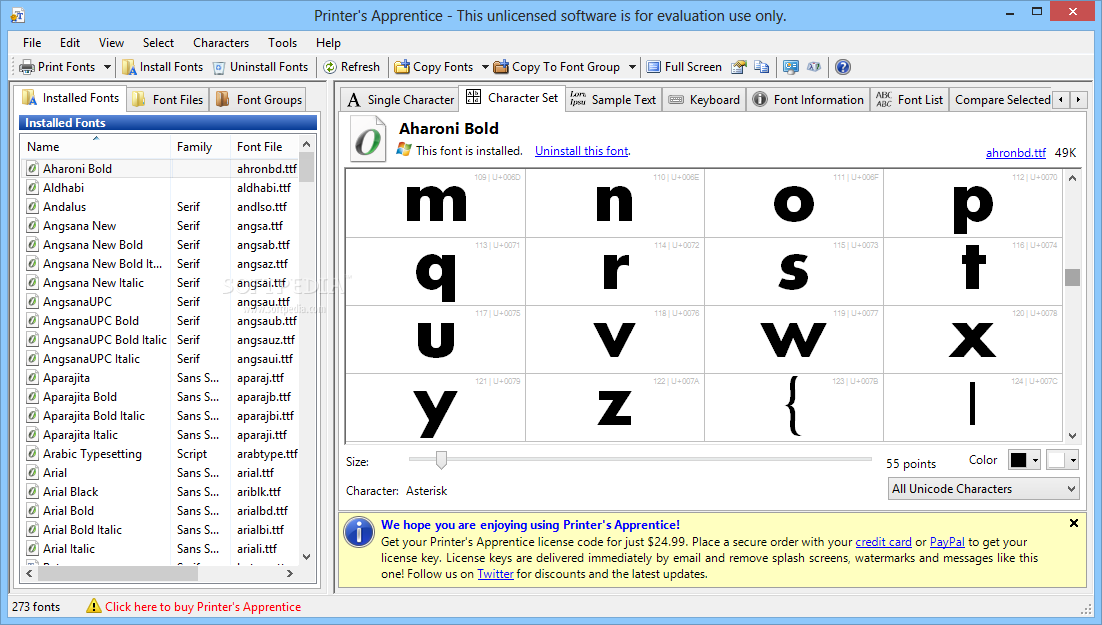Open the Characters menu
The height and width of the screenshot is (625, 1102).
pyautogui.click(x=221, y=43)
